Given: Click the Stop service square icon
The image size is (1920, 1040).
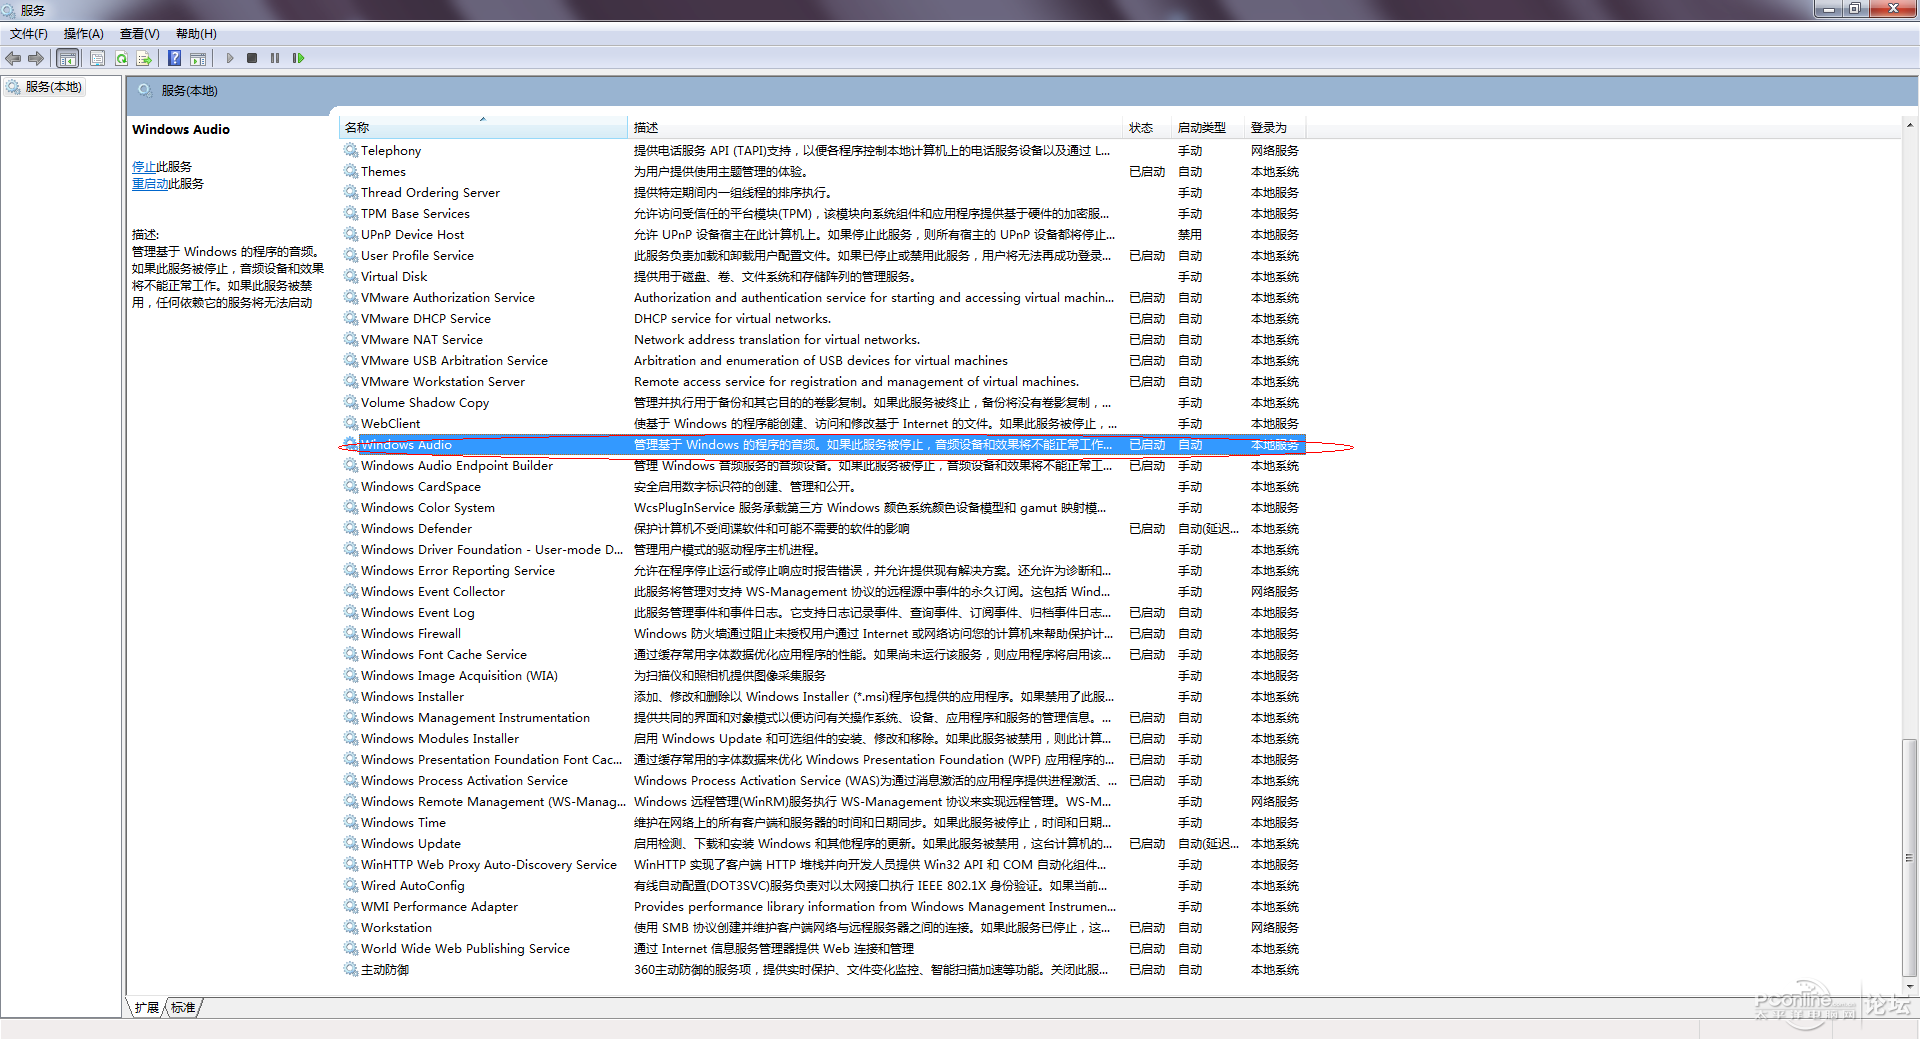Looking at the screenshot, I should click(x=252, y=58).
